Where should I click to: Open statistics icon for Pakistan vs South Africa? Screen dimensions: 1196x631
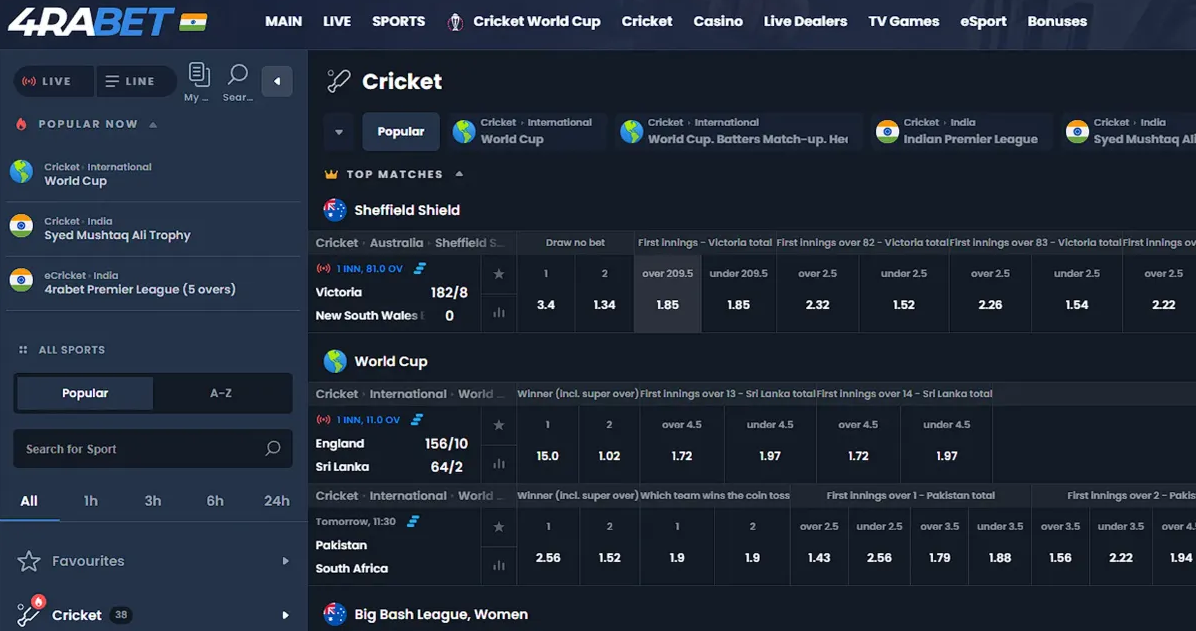(x=498, y=566)
